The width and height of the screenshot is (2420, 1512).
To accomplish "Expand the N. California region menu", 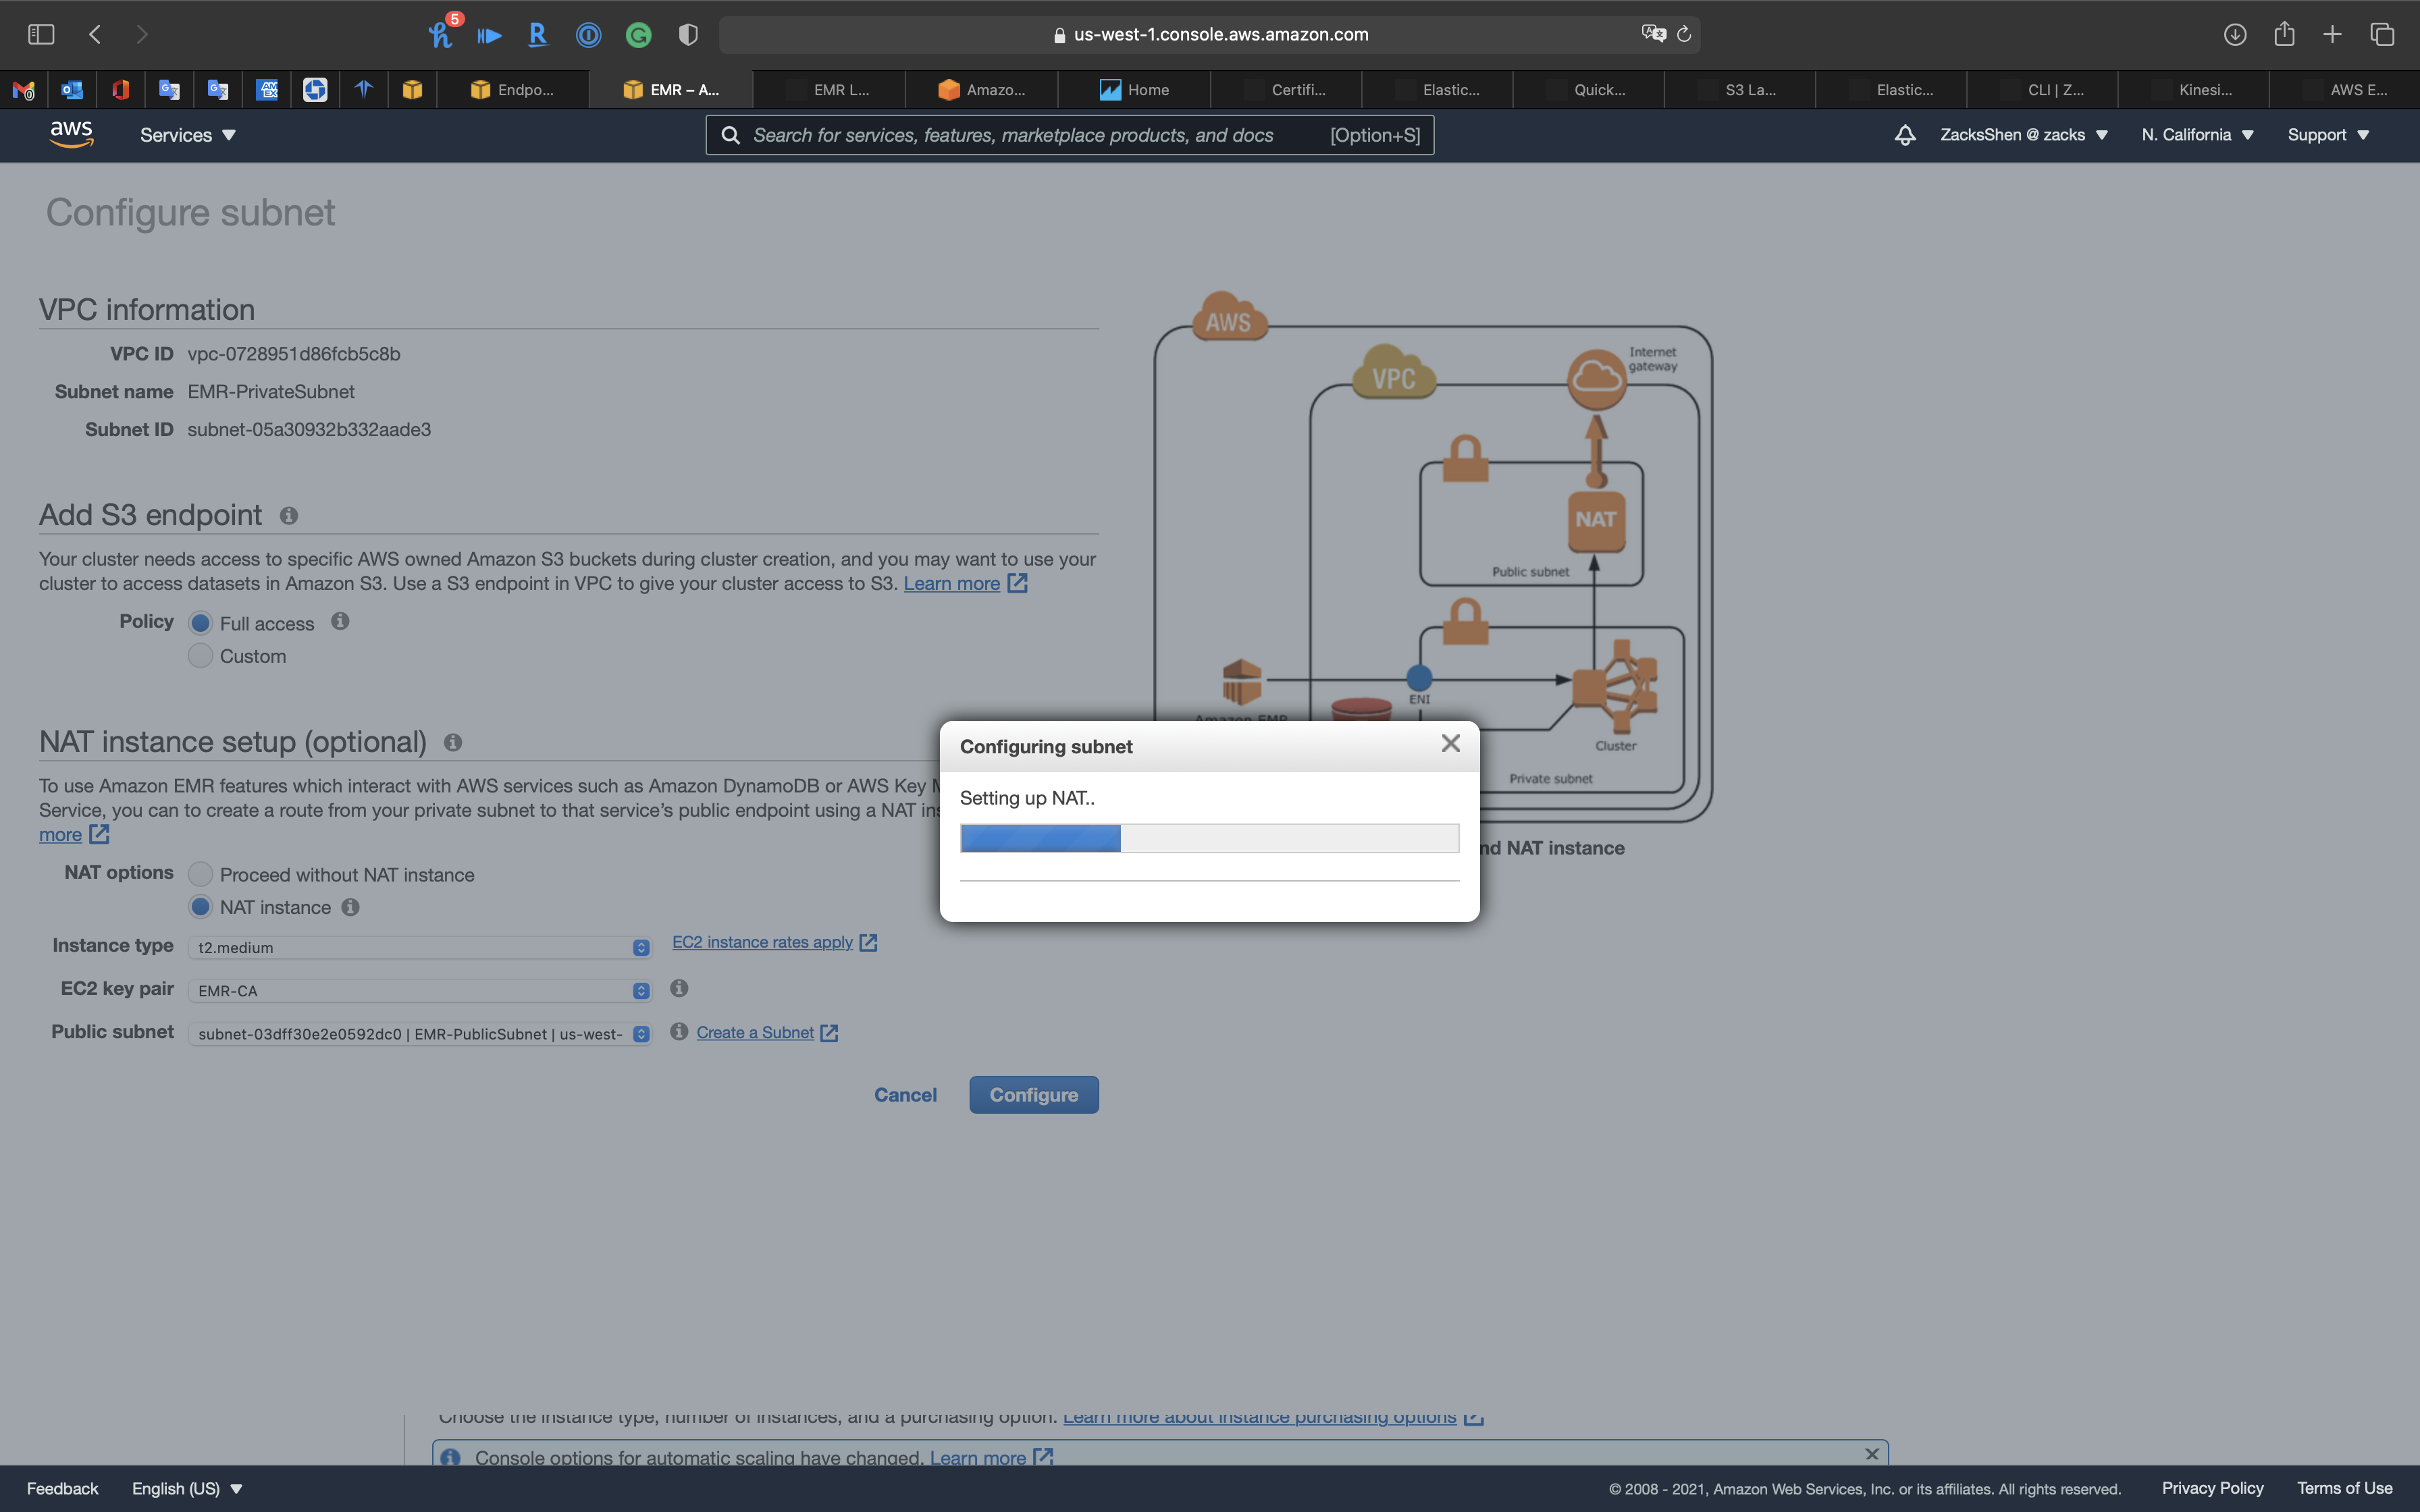I will point(2197,135).
